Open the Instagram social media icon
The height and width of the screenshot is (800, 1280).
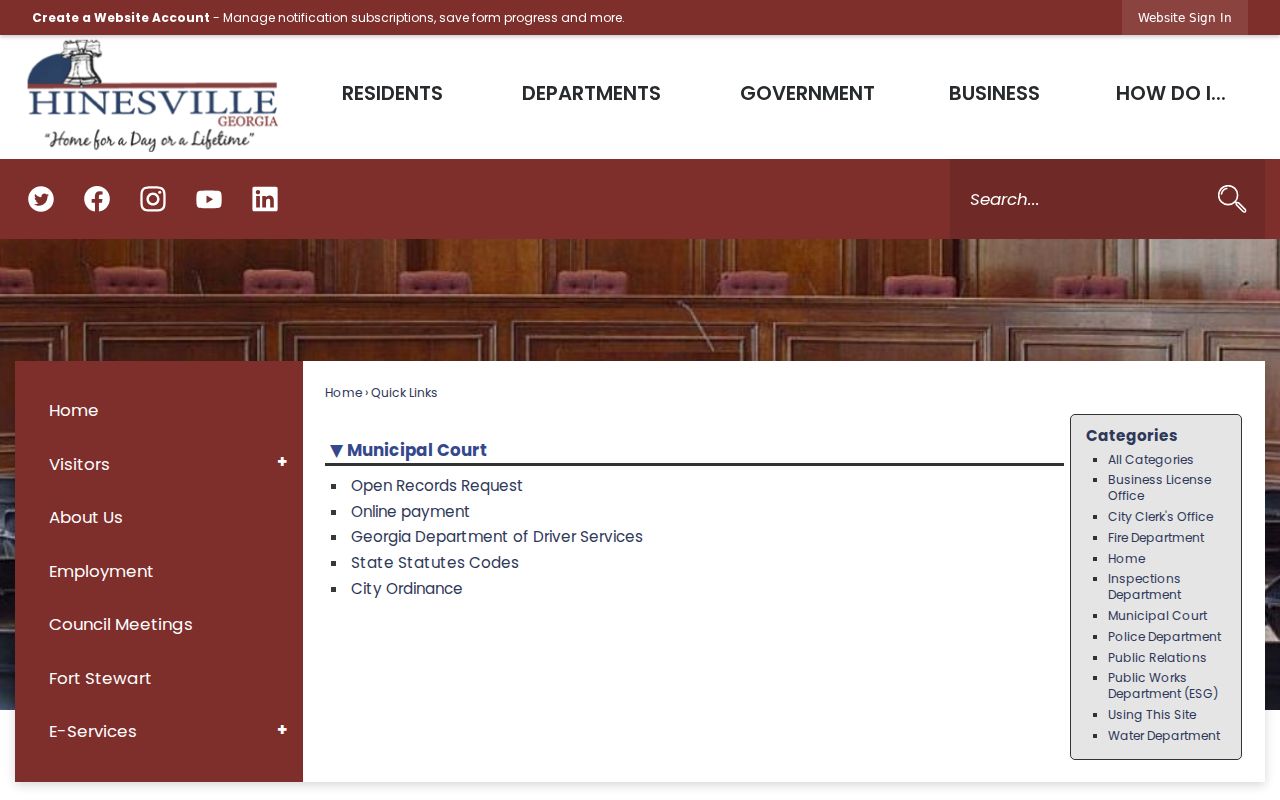coord(153,199)
